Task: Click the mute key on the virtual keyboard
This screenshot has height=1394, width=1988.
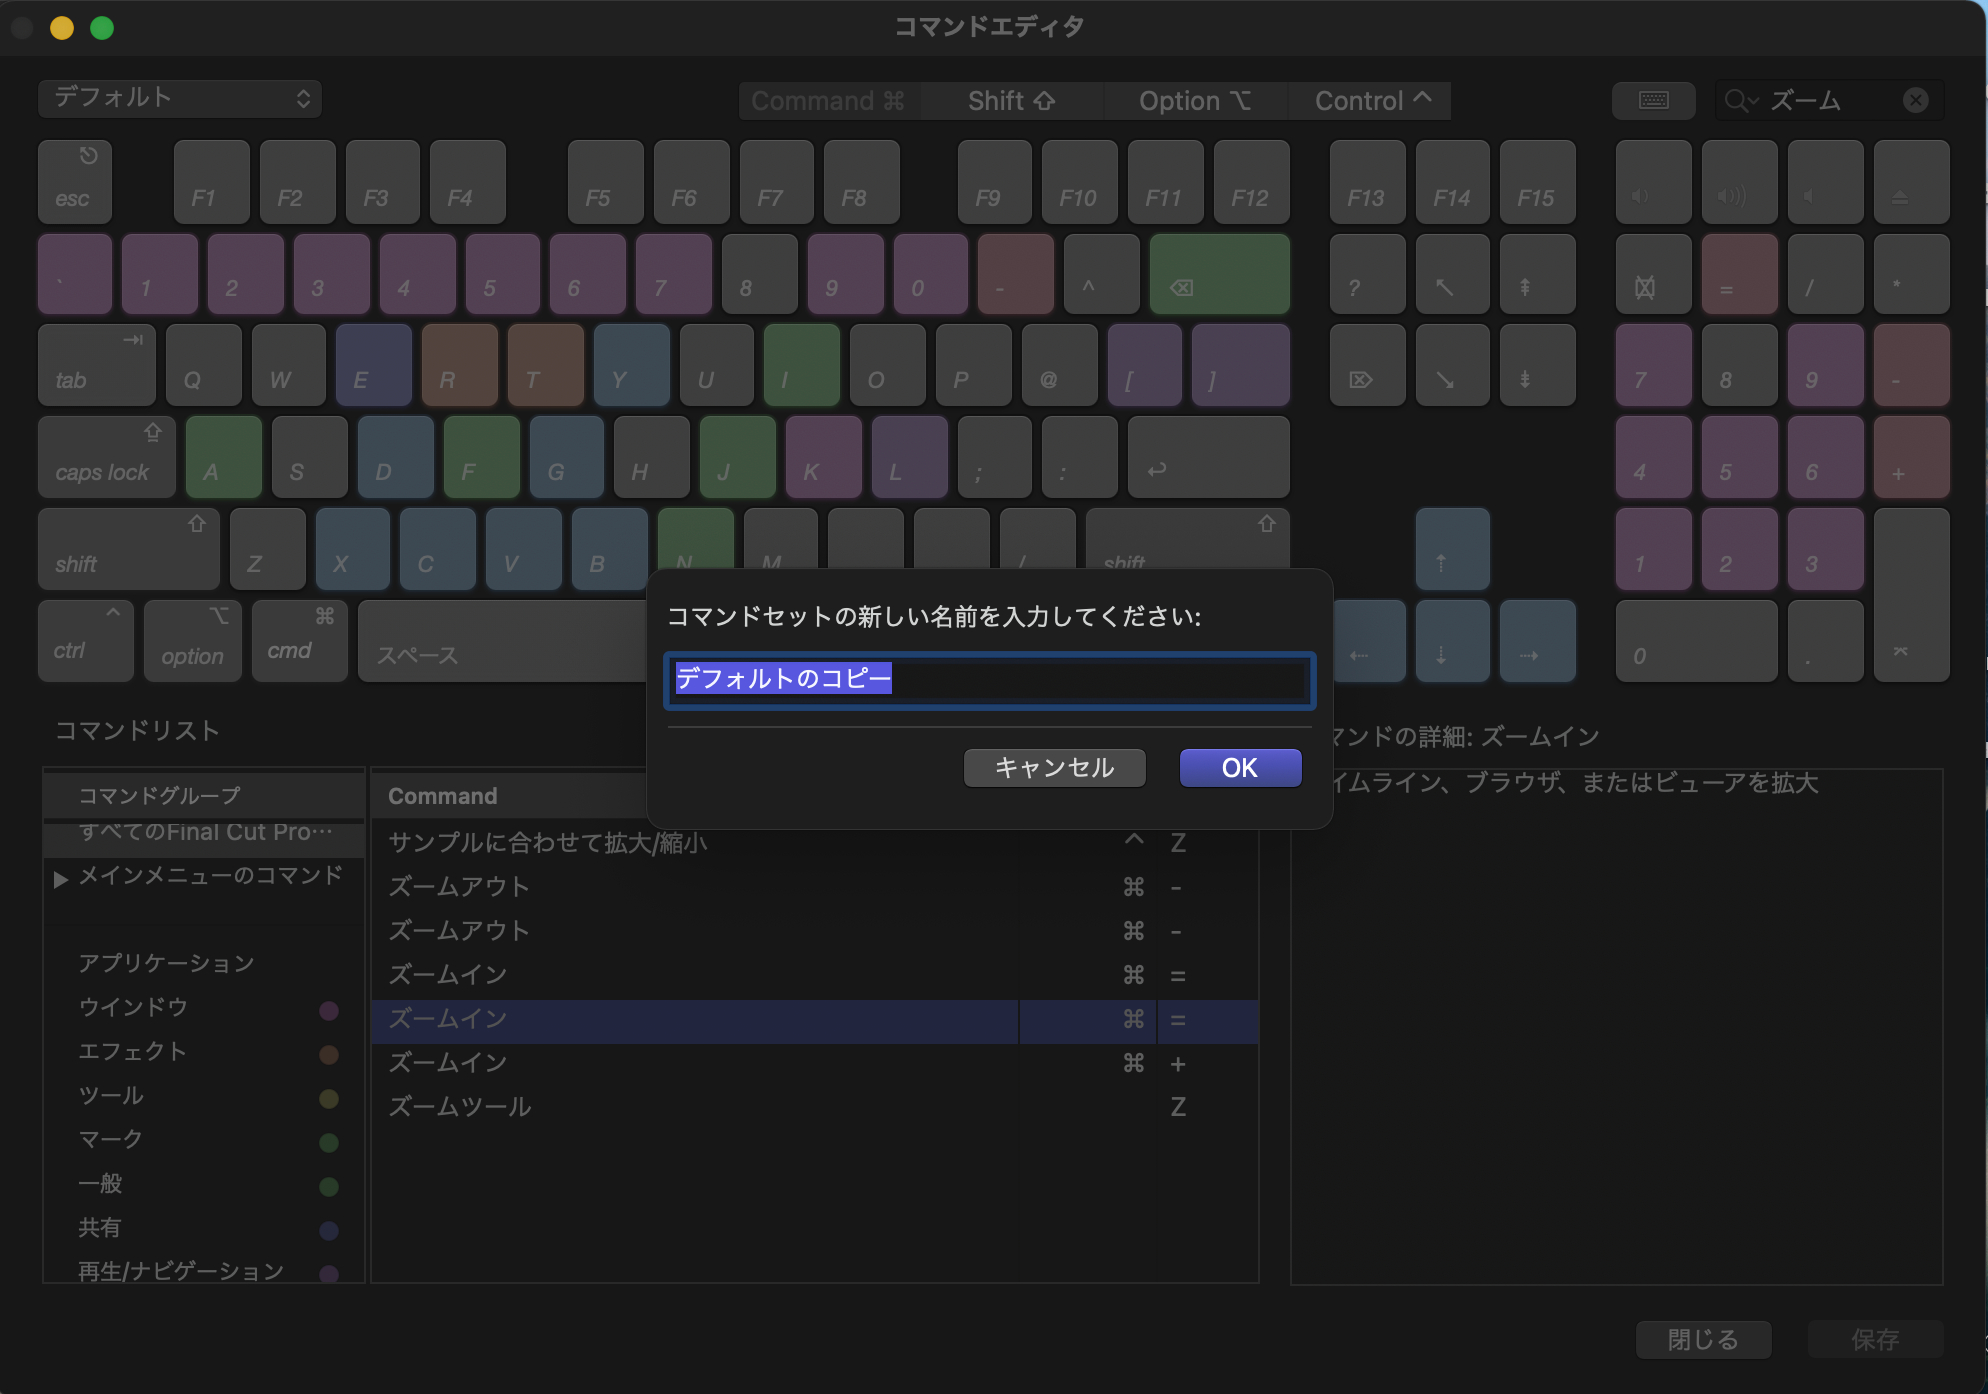Action: pyautogui.click(x=1825, y=182)
